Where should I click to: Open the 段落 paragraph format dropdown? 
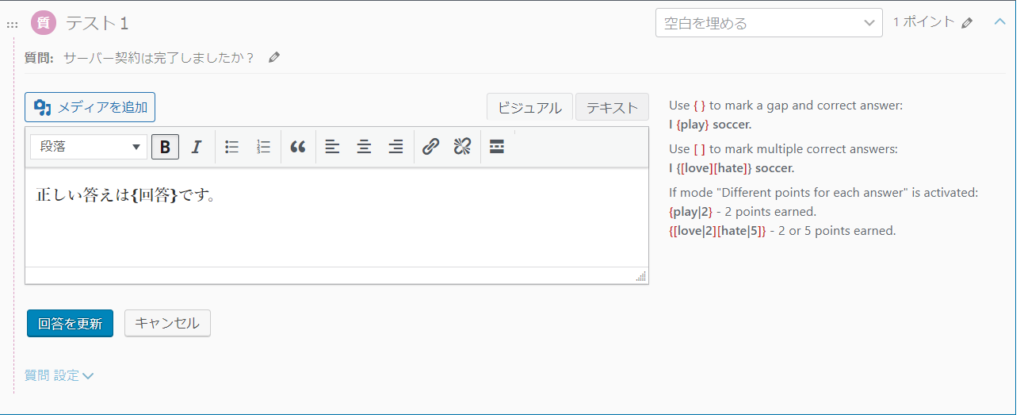[89, 147]
